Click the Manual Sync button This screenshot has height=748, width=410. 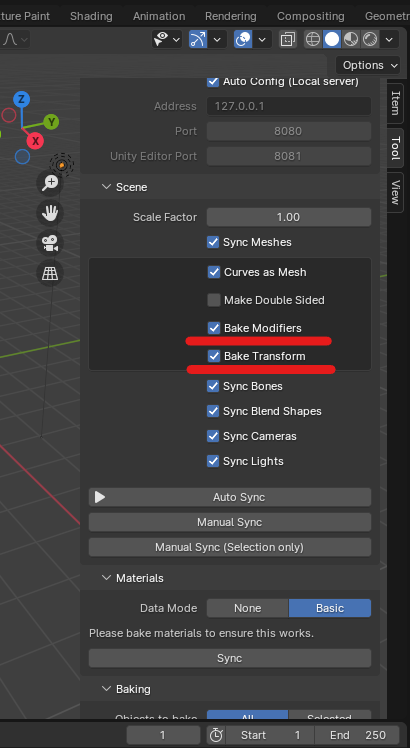pos(230,522)
